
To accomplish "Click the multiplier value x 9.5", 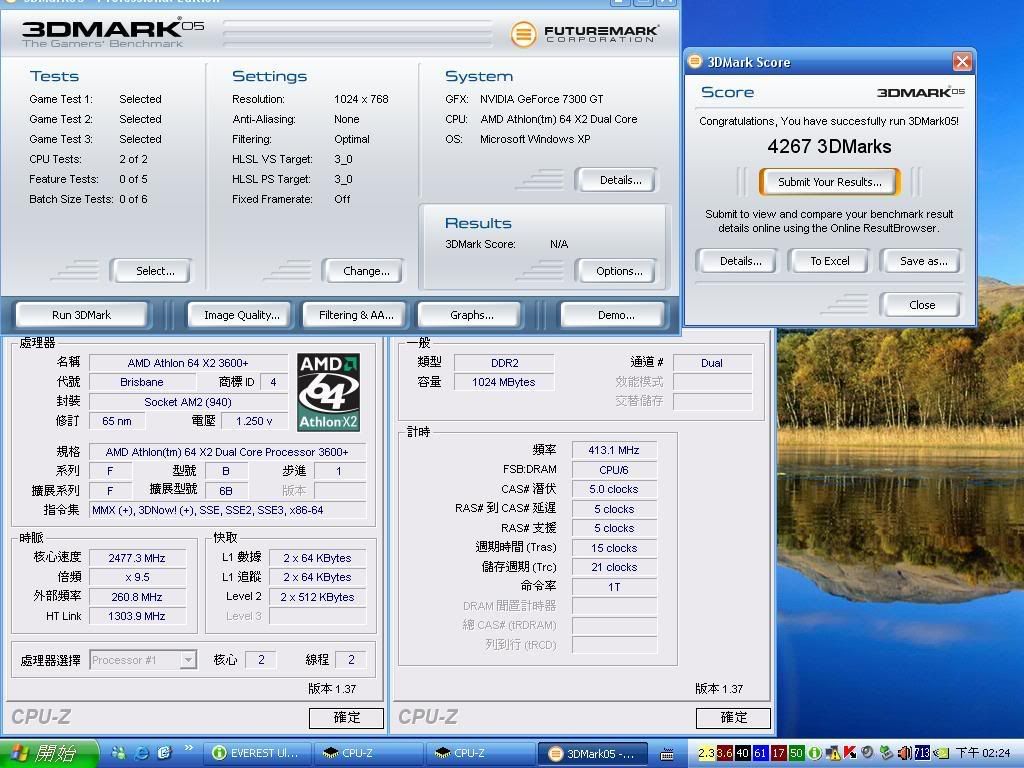I will [137, 577].
